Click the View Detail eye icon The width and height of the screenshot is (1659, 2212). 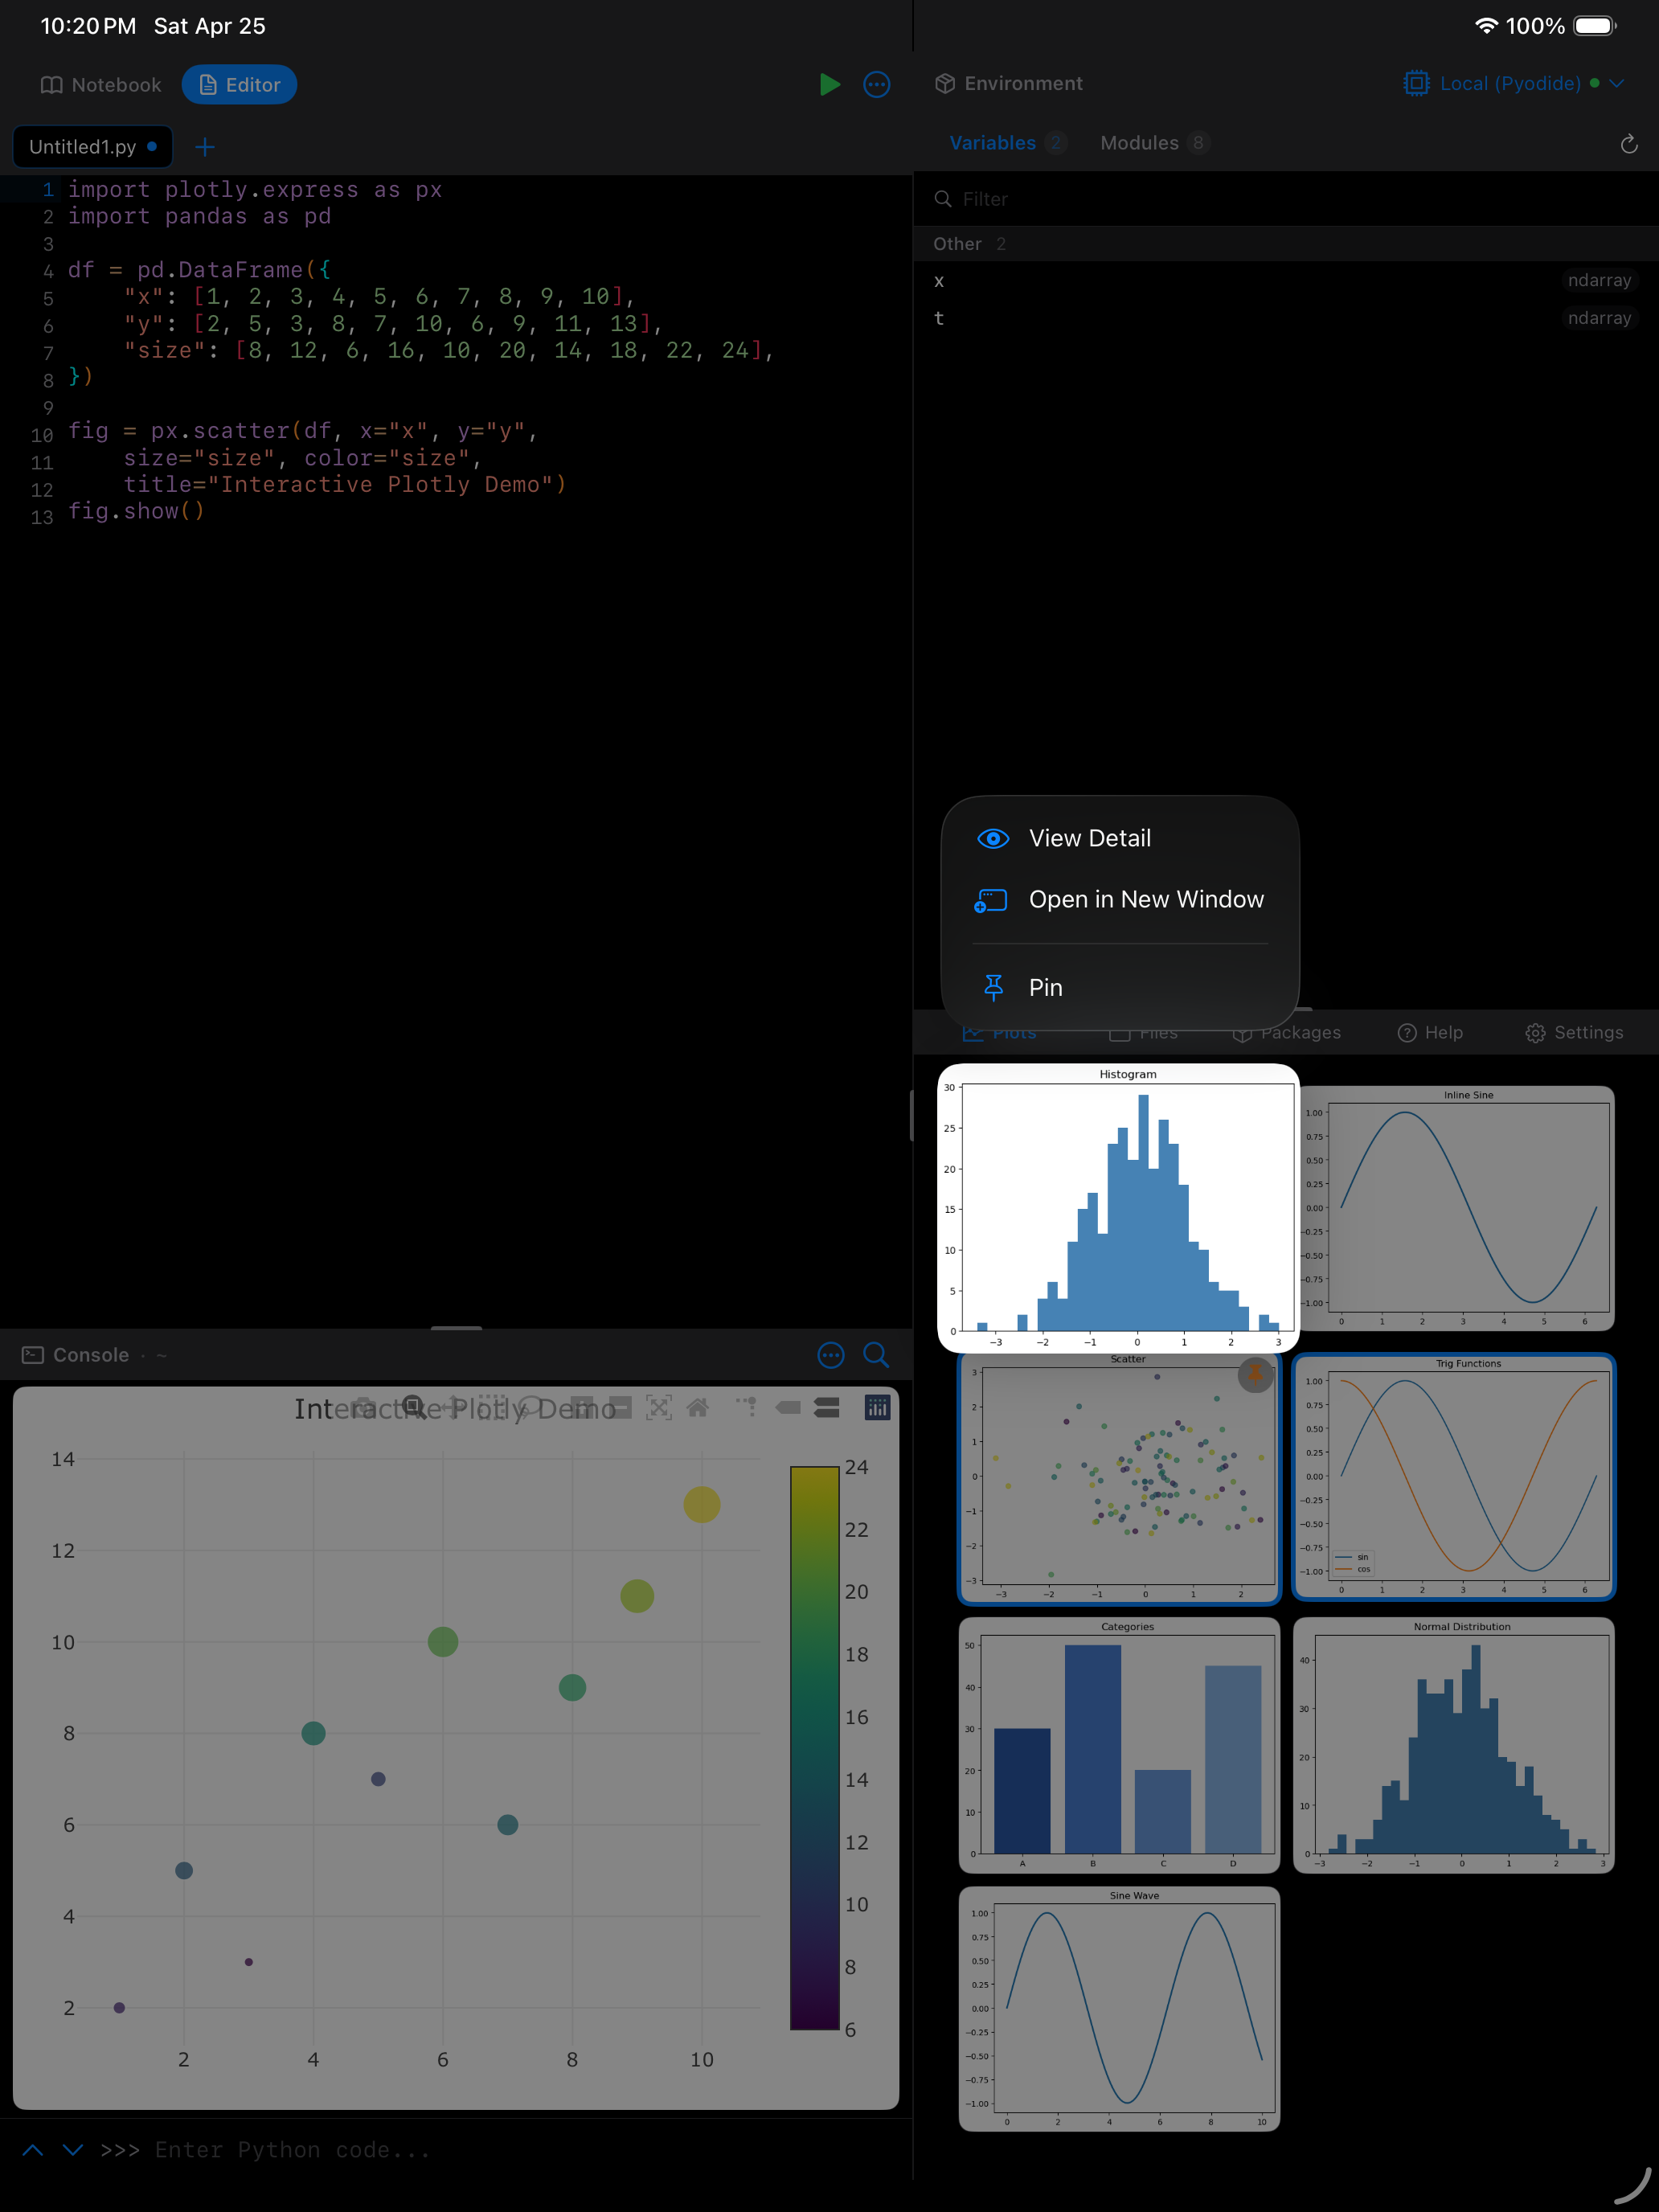[993, 838]
